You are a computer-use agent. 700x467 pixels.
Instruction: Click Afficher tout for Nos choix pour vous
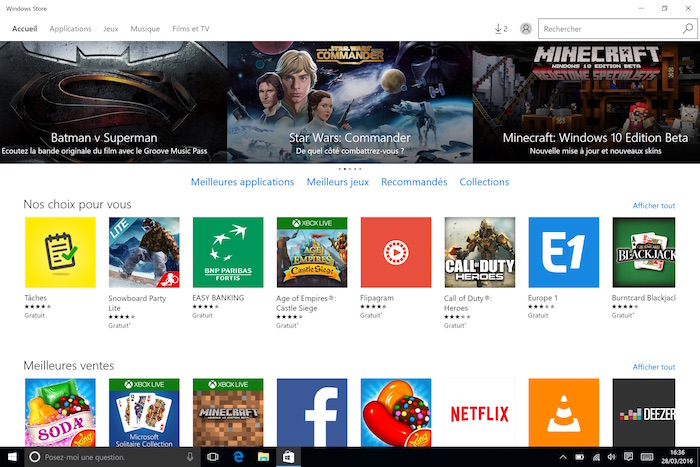(653, 205)
